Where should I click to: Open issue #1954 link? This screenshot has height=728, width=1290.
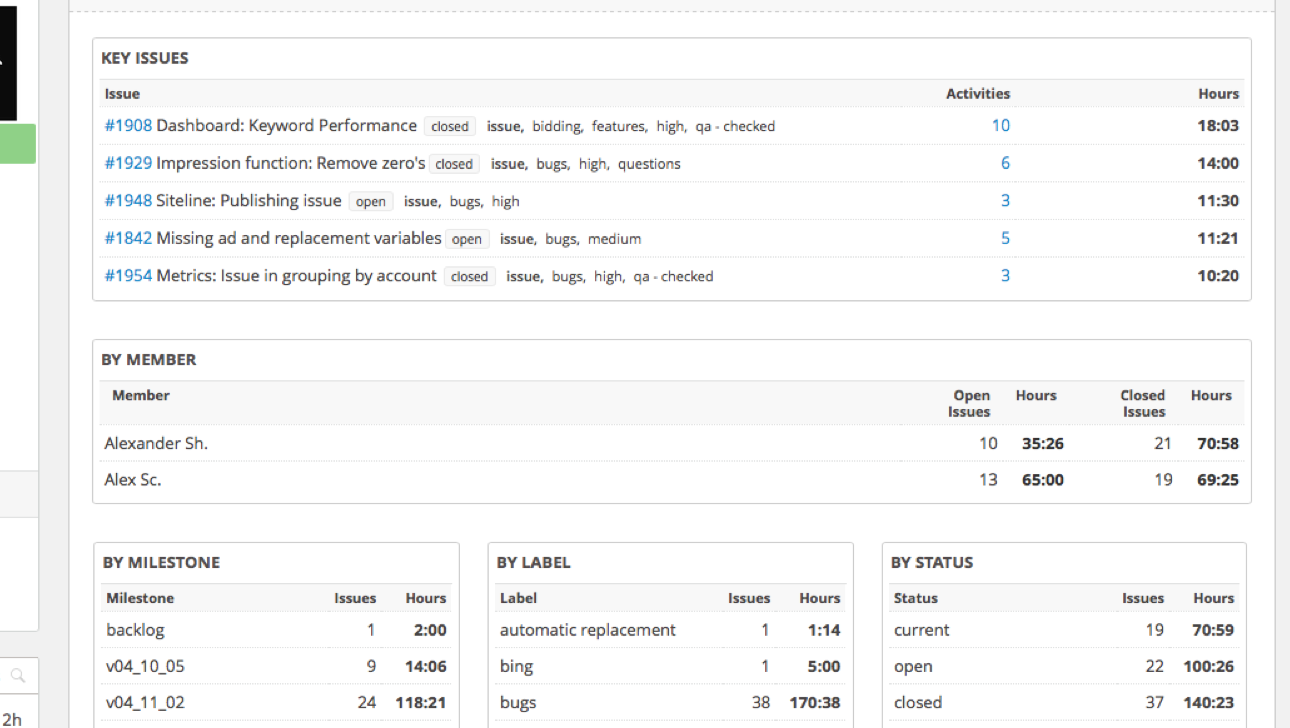[128, 276]
